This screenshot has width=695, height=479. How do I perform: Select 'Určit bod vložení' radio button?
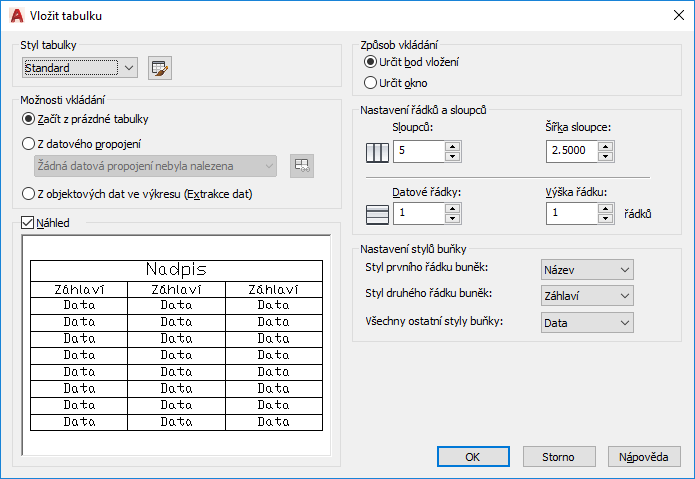click(370, 62)
